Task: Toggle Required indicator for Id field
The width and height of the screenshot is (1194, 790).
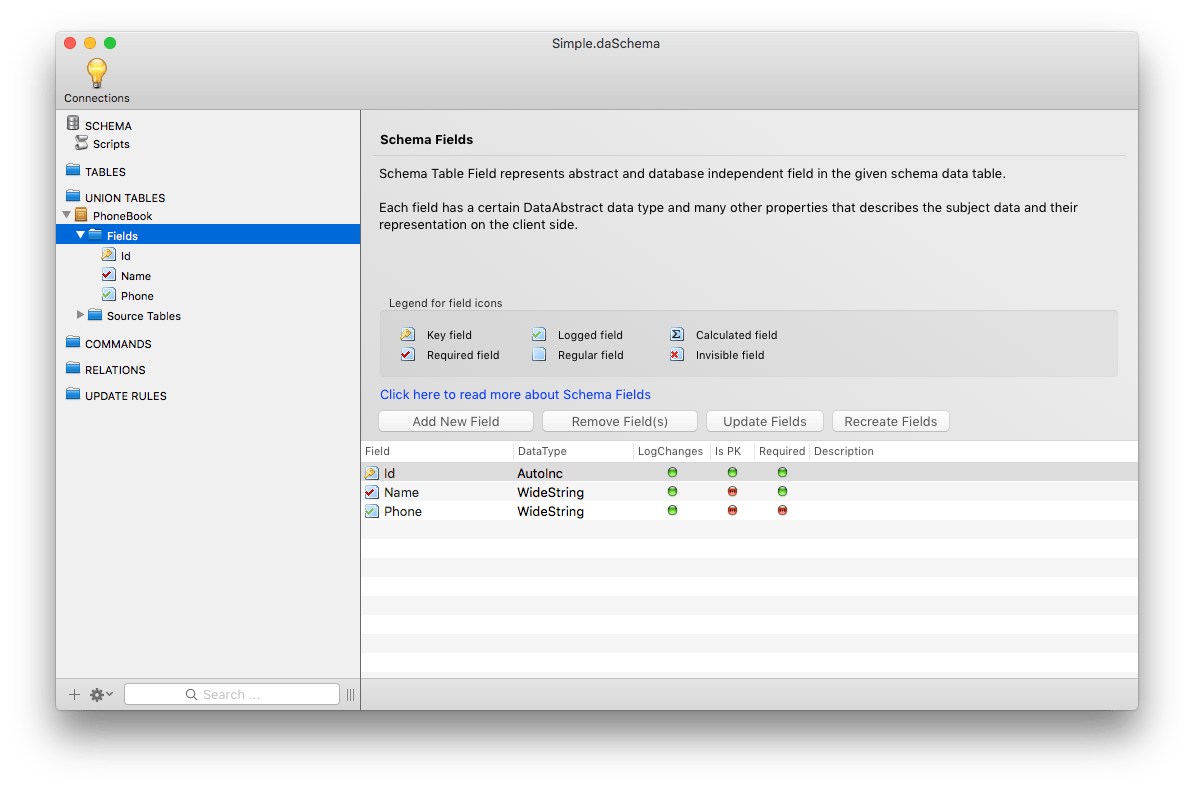Action: [782, 472]
